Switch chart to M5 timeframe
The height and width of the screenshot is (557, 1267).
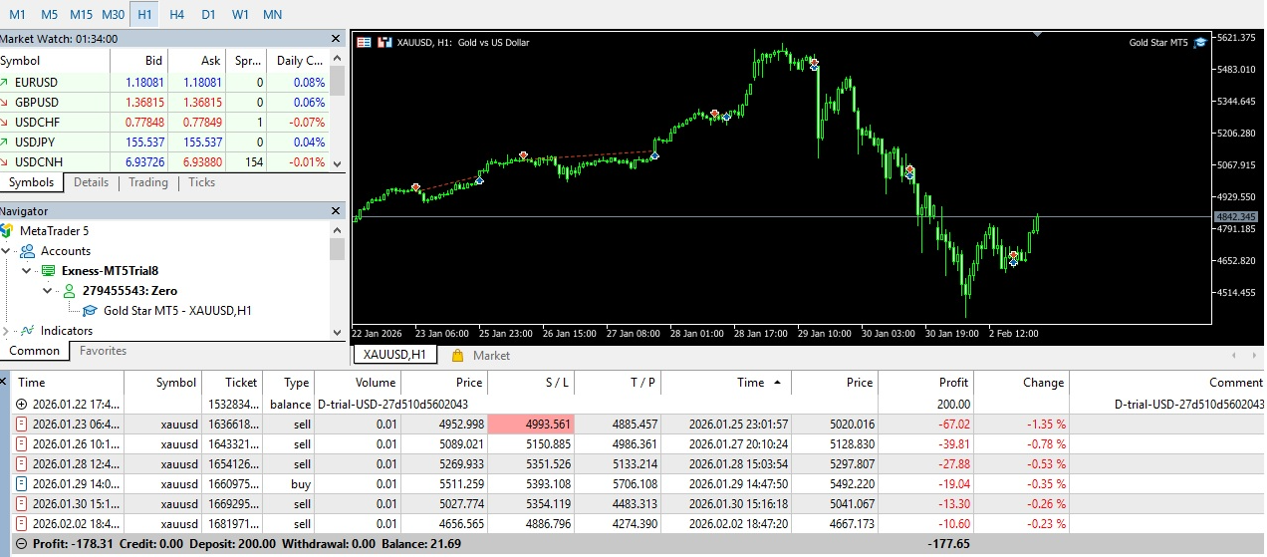click(49, 14)
